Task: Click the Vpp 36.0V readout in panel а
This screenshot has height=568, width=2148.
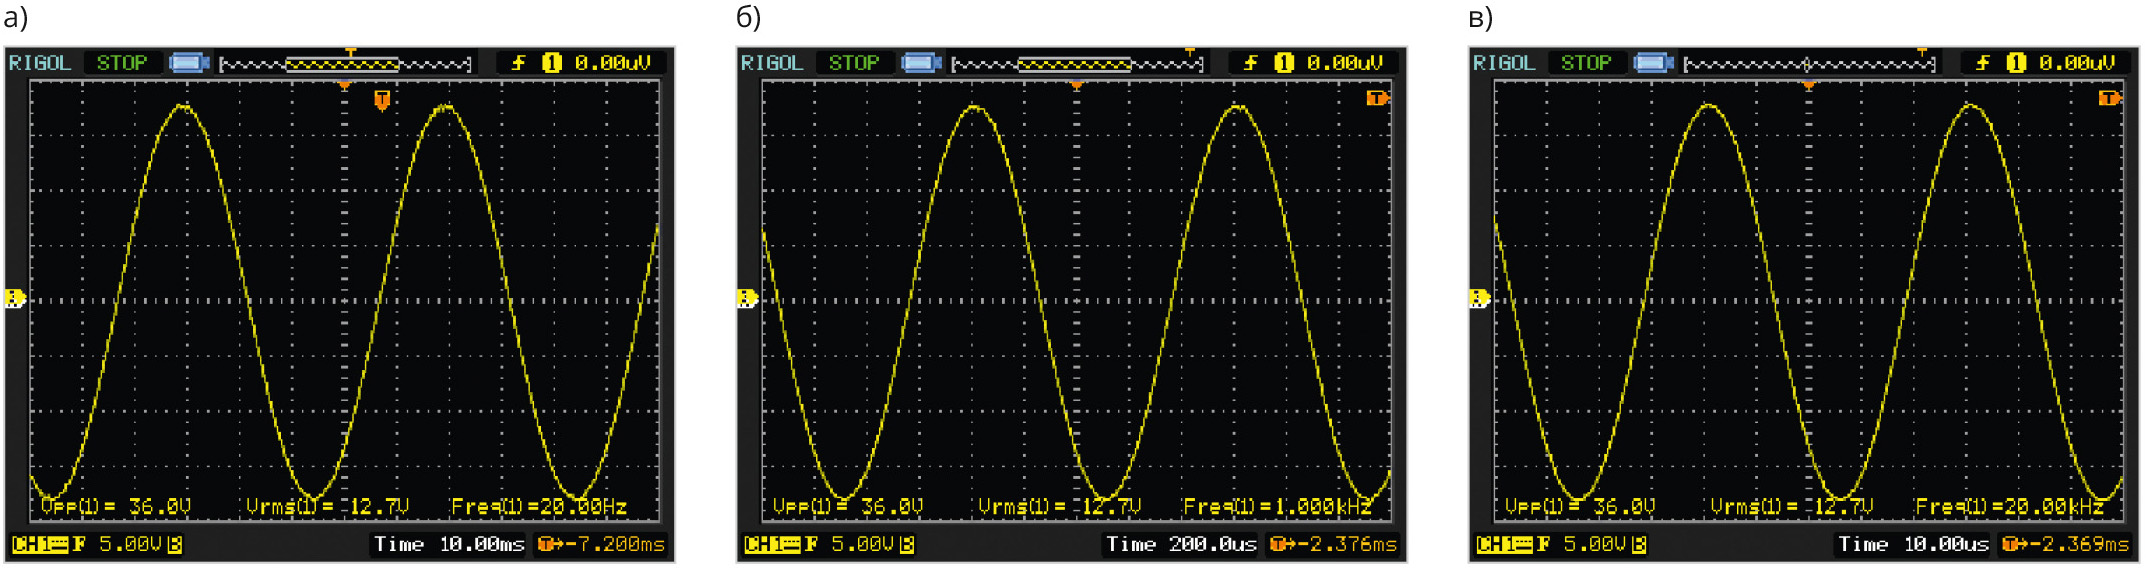Action: [115, 507]
